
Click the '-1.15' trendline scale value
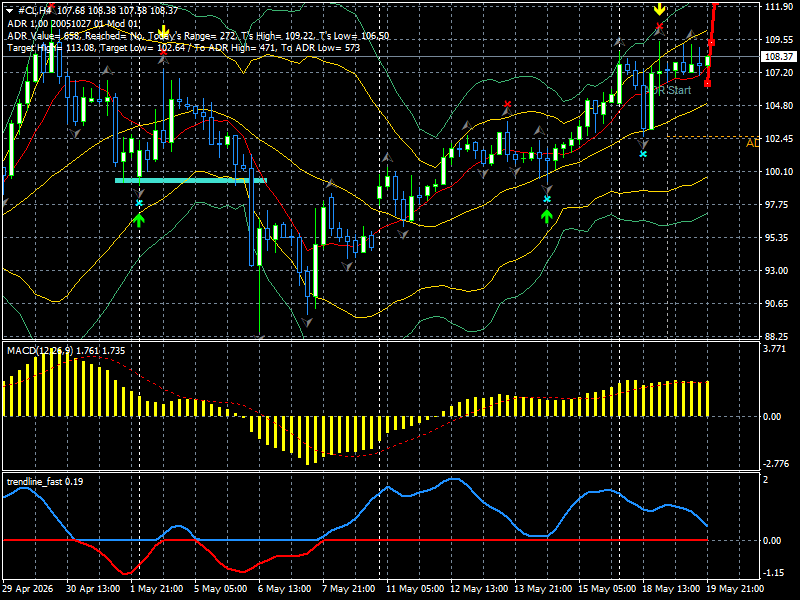(x=773, y=573)
